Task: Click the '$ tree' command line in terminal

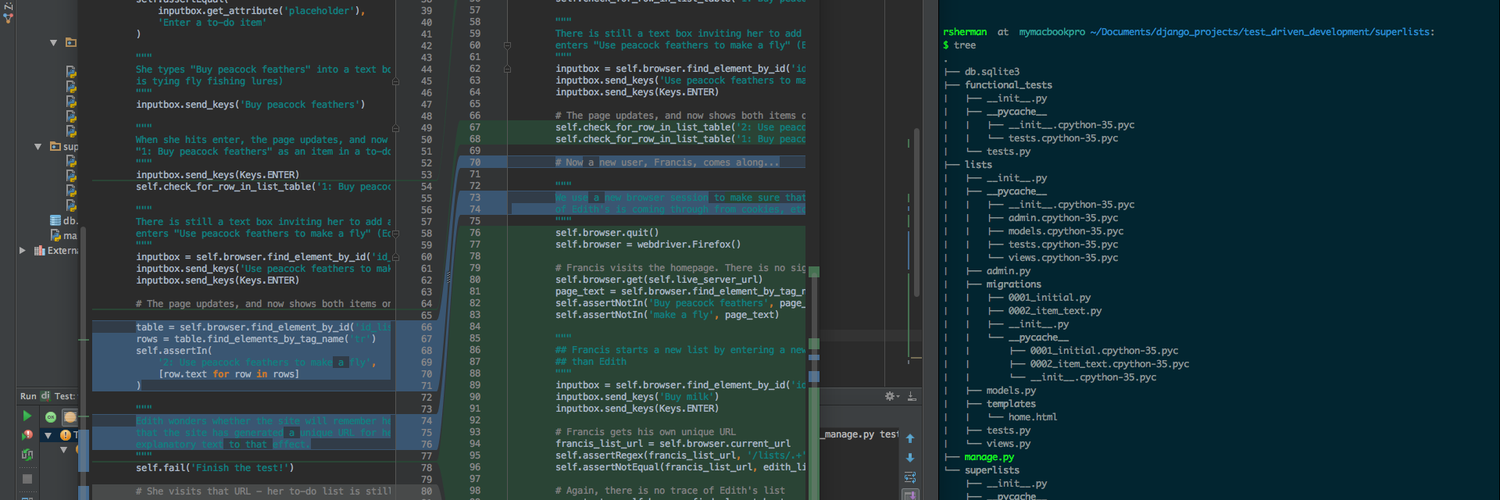Action: (960, 46)
